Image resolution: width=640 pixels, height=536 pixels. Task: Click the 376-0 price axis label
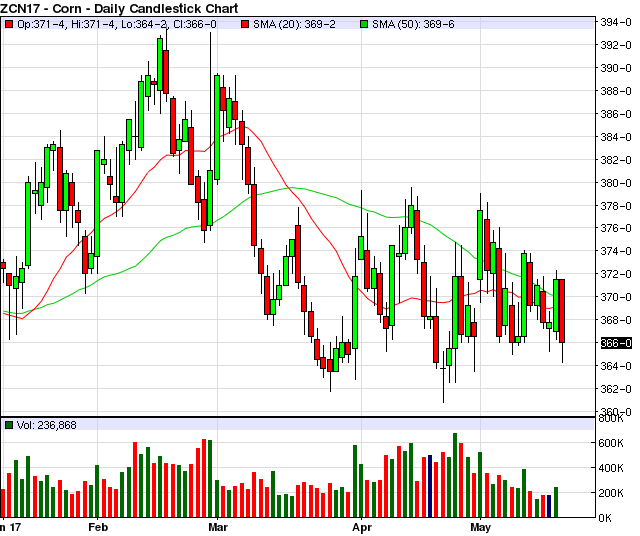(x=616, y=228)
